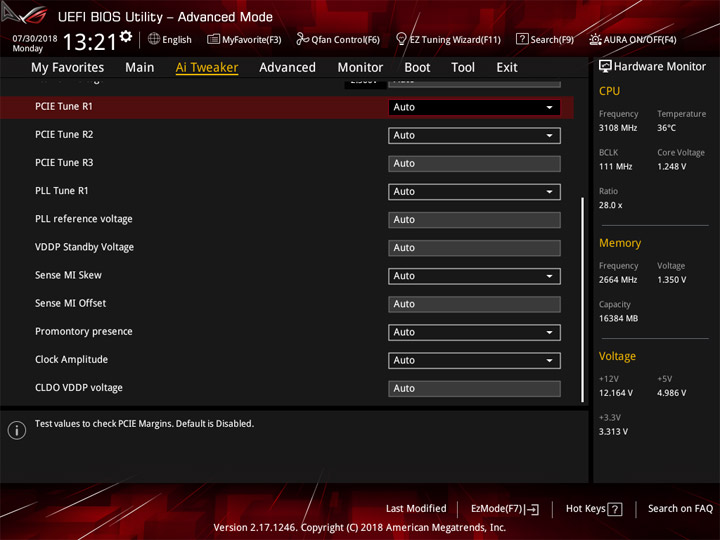Click the Sense MI Offset field
The image size is (720, 540).
tap(474, 304)
